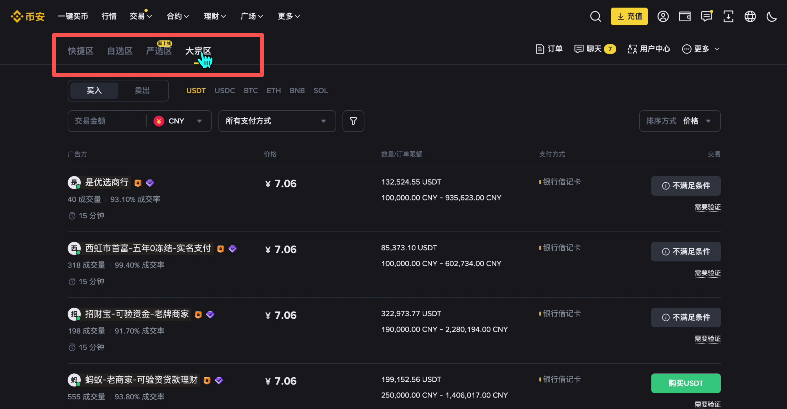Open the 订单 orders link
The image size is (787, 409).
click(550, 49)
